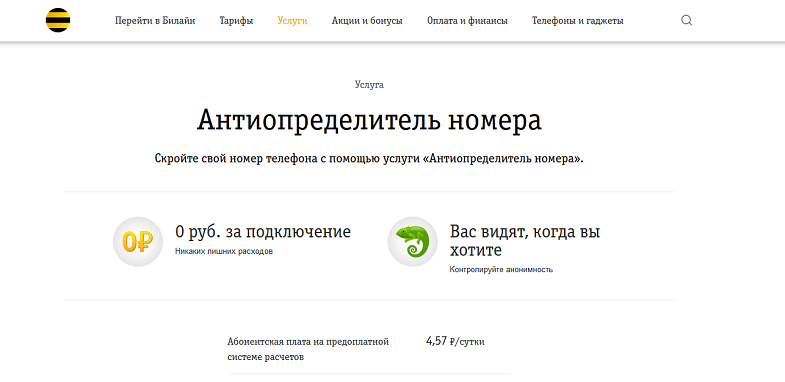This screenshot has height=382, width=785.
Task: Click 'Никаких лишних расходов' caption
Action: (224, 251)
